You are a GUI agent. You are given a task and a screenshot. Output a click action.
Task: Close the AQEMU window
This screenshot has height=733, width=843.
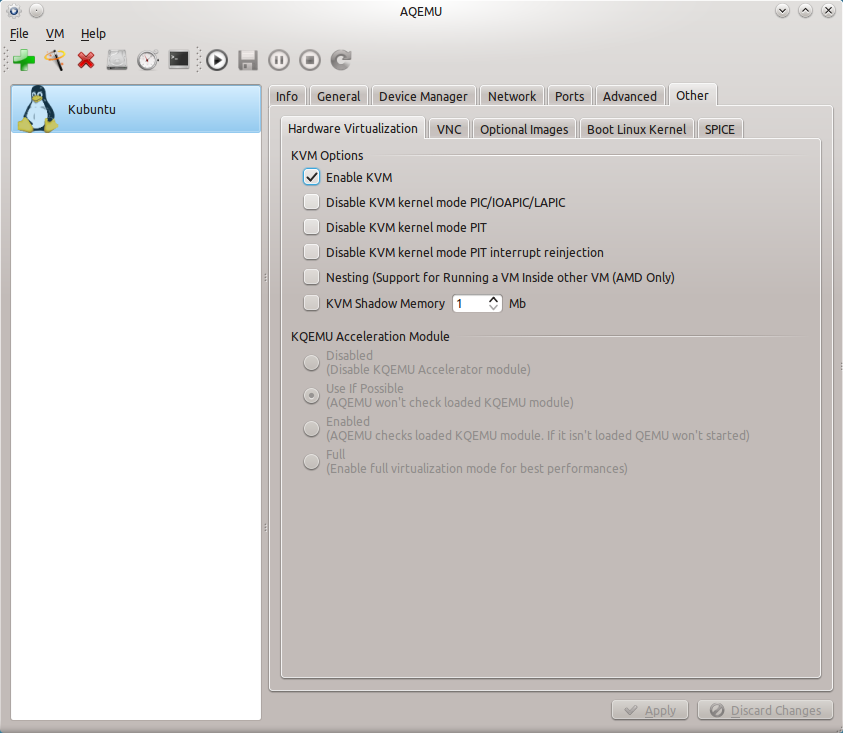point(828,10)
